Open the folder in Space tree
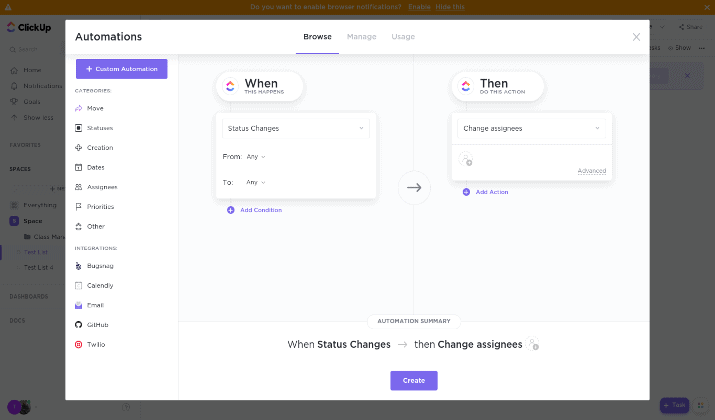 tap(44, 237)
